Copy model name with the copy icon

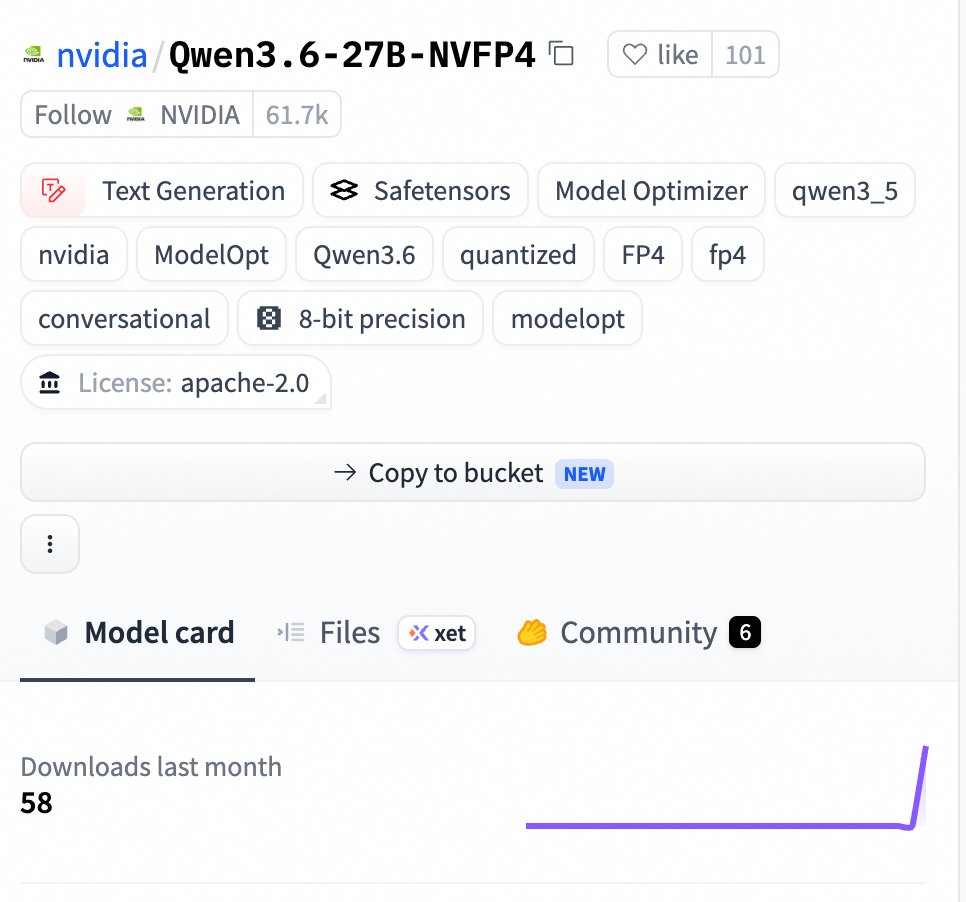click(561, 54)
